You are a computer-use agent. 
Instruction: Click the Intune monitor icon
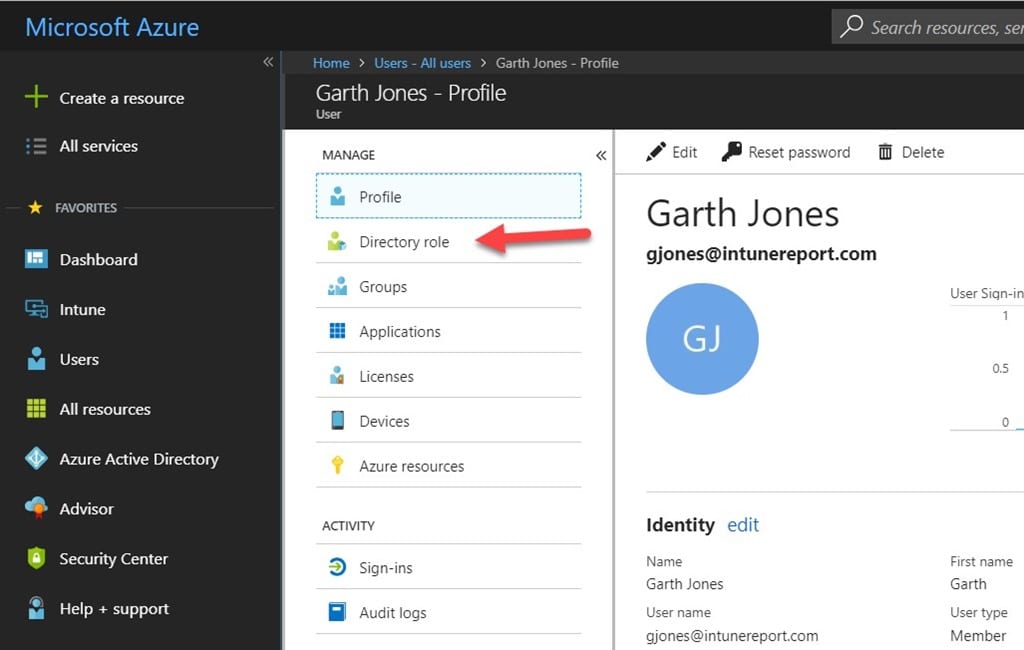coord(36,308)
